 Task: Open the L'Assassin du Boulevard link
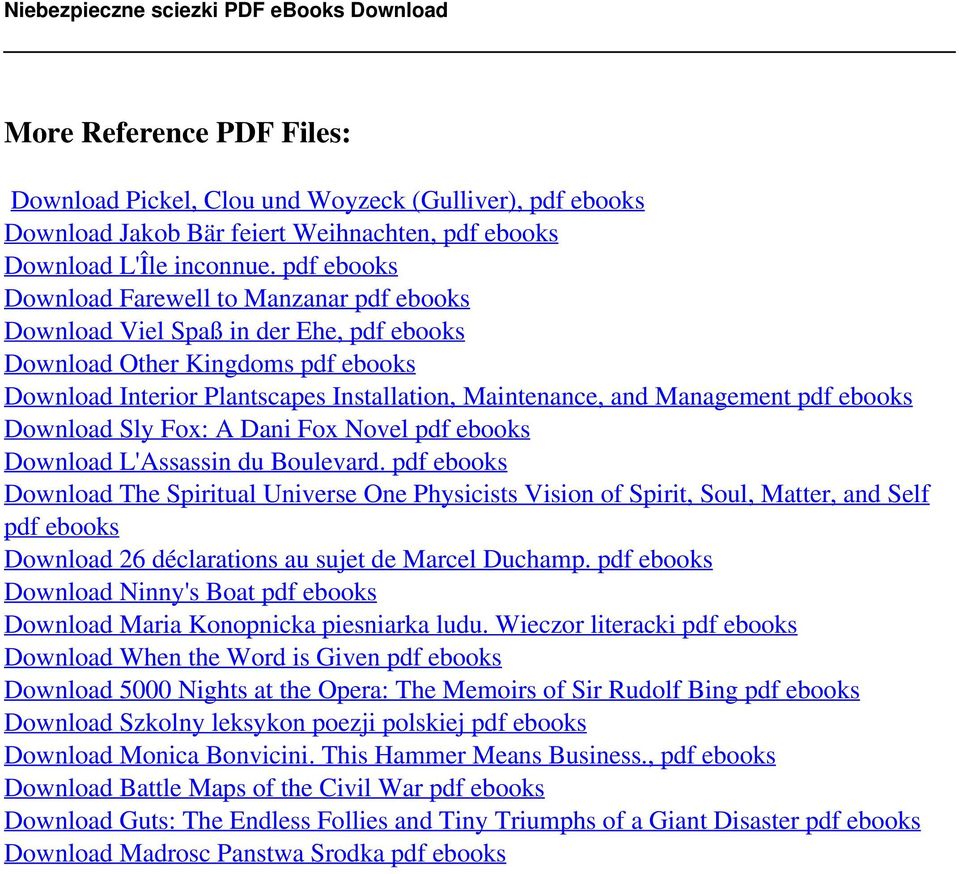(256, 462)
